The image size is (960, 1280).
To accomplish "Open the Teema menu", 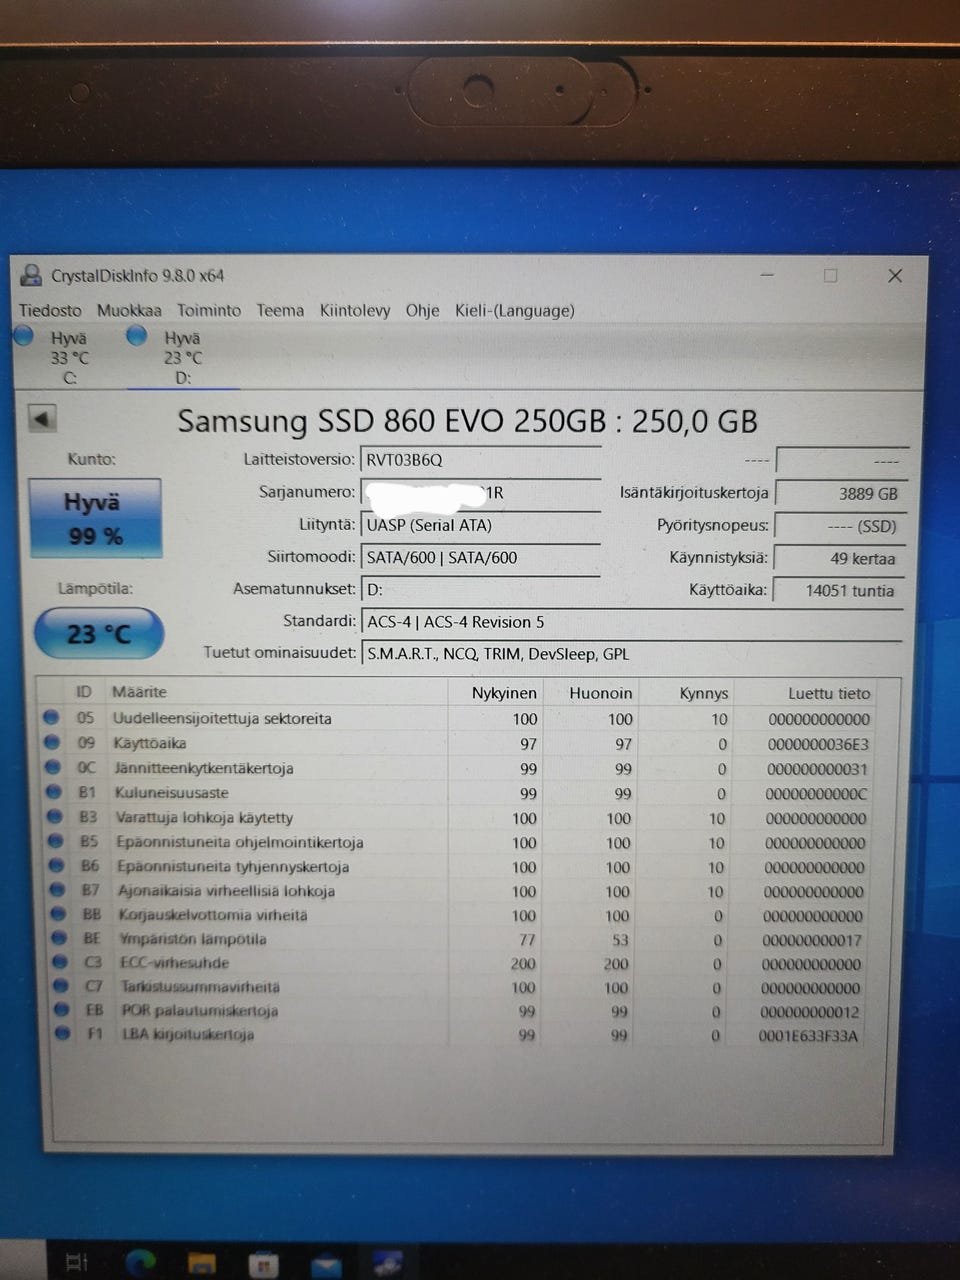I will click(x=280, y=310).
